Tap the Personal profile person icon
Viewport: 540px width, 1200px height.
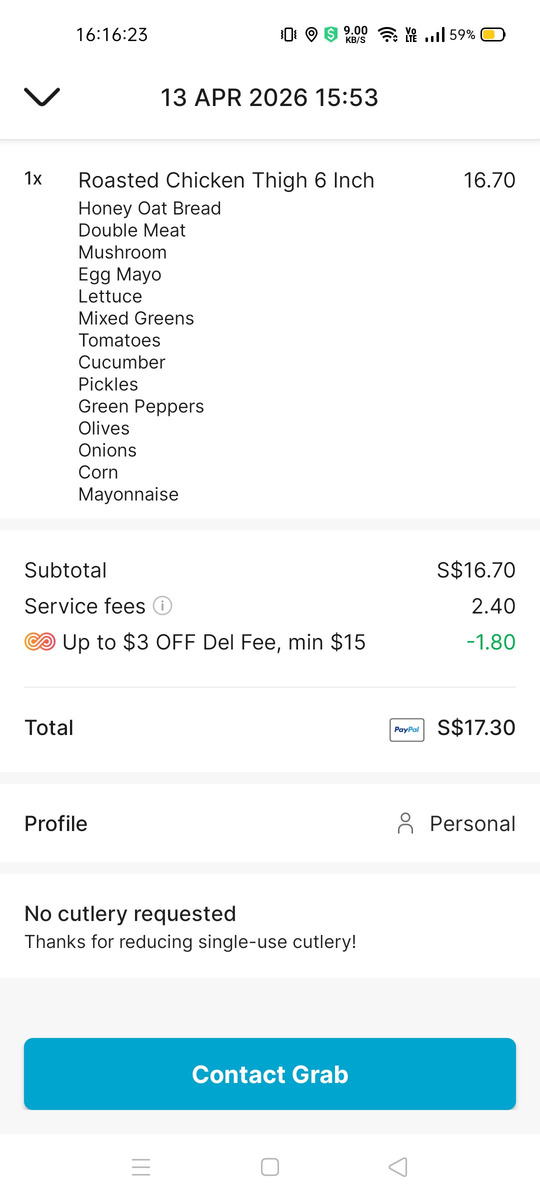click(405, 824)
